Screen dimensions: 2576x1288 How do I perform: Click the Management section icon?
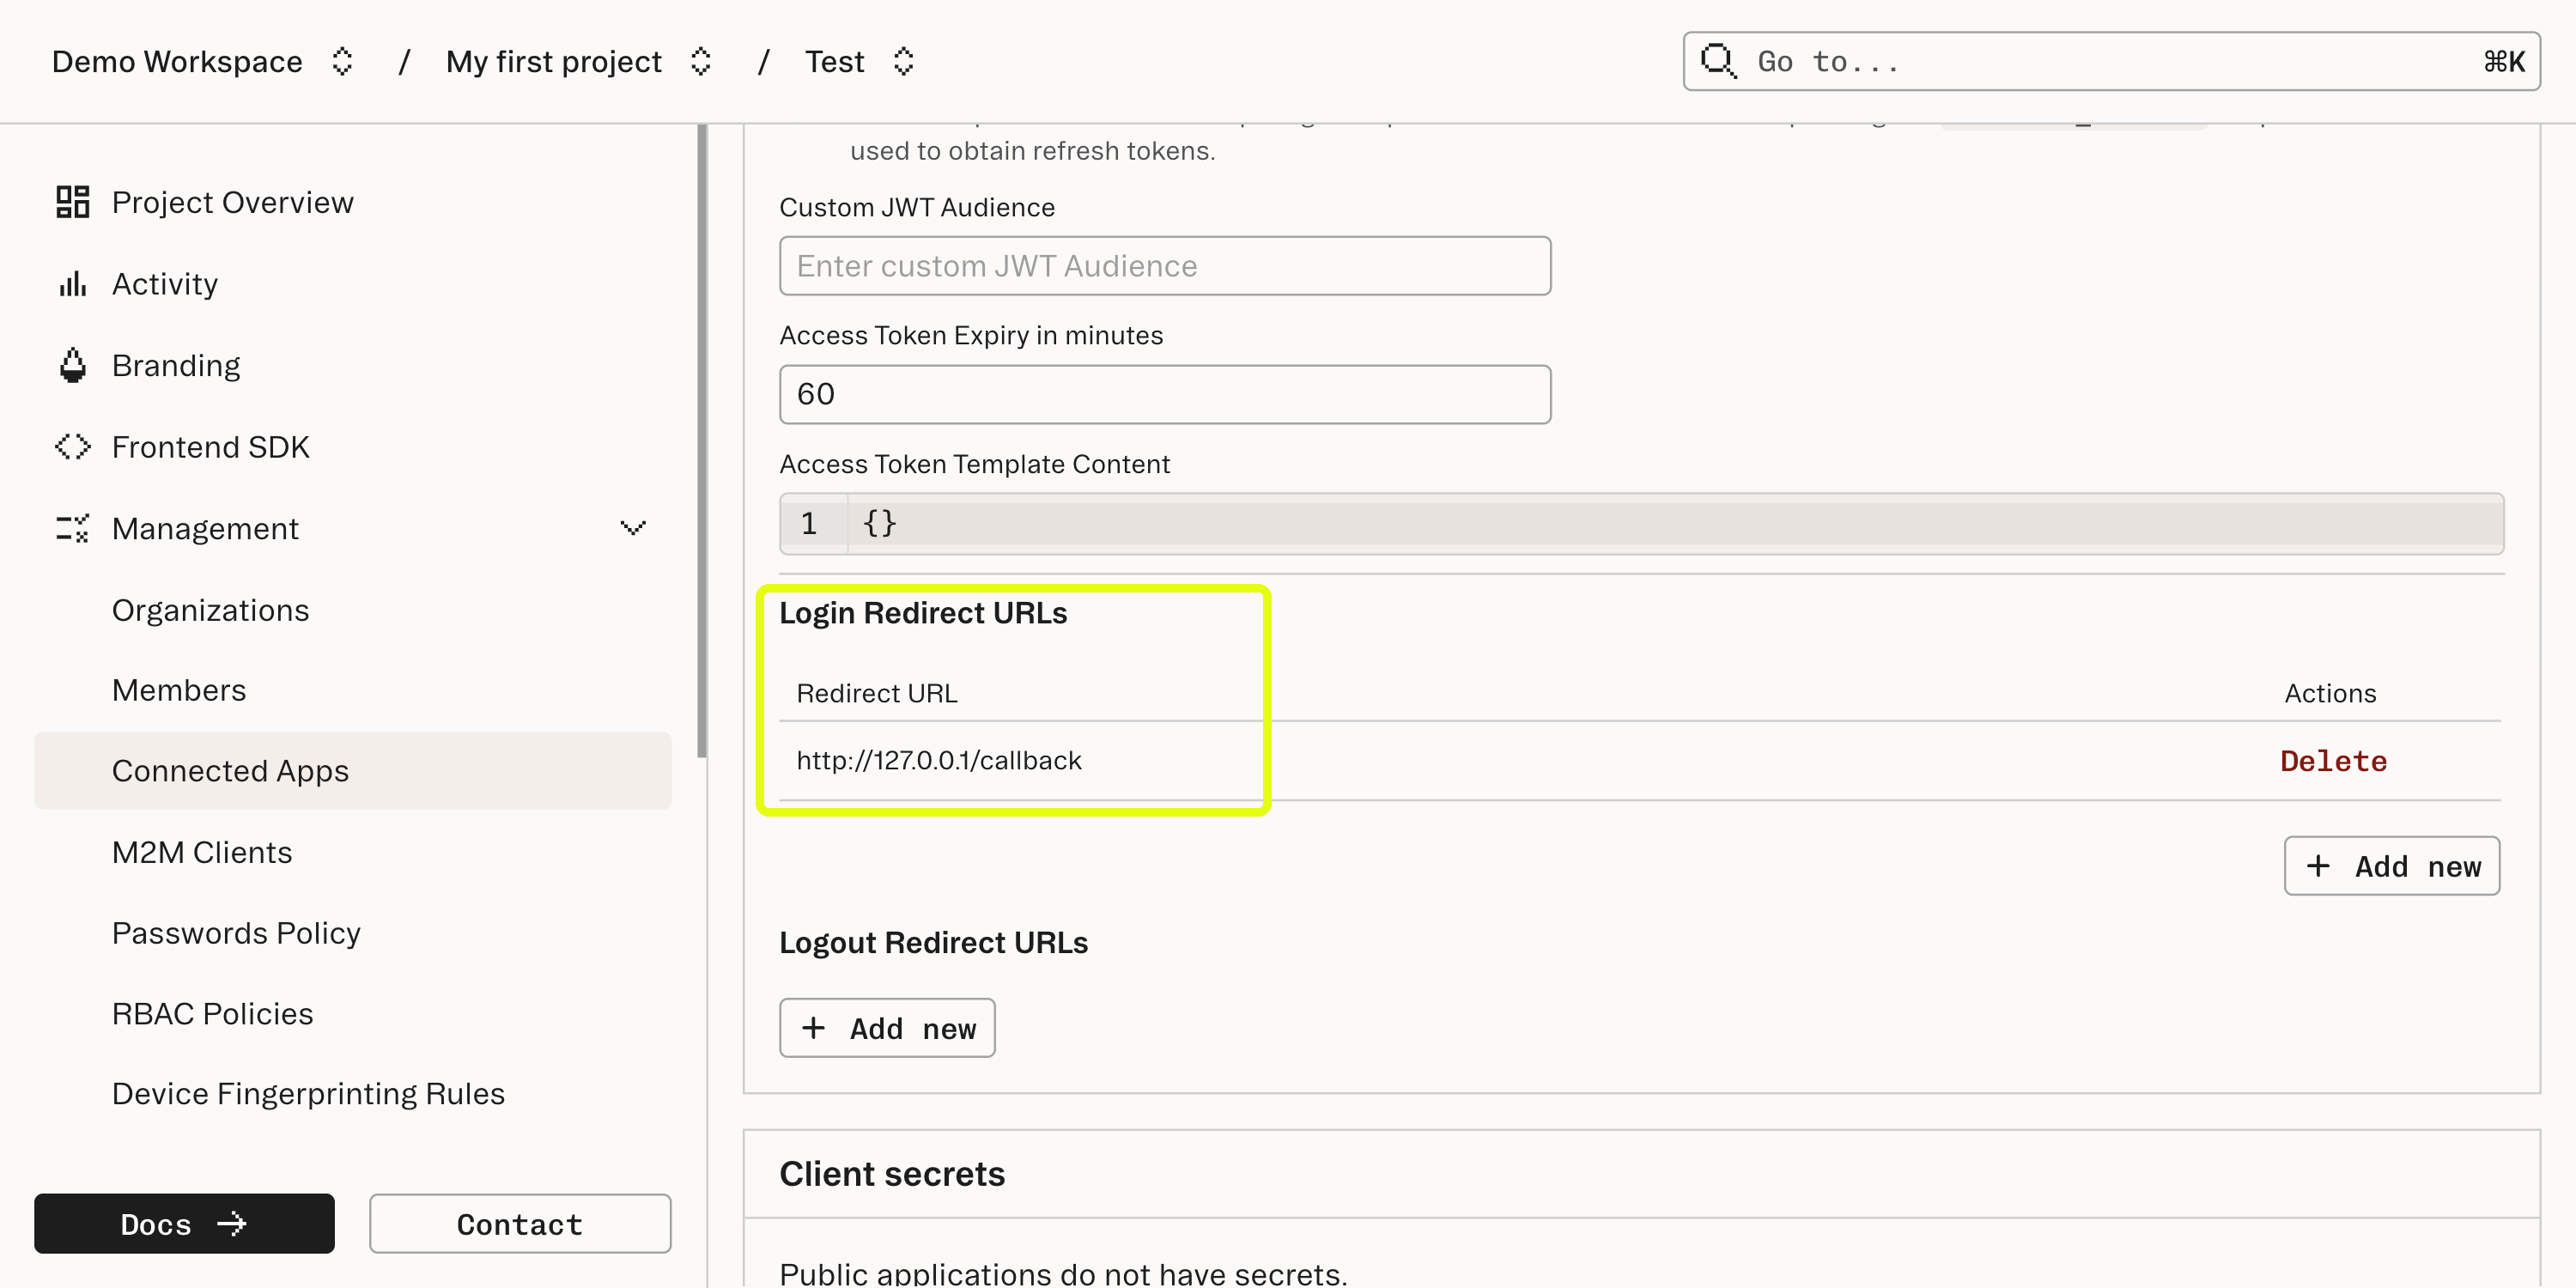coord(71,528)
